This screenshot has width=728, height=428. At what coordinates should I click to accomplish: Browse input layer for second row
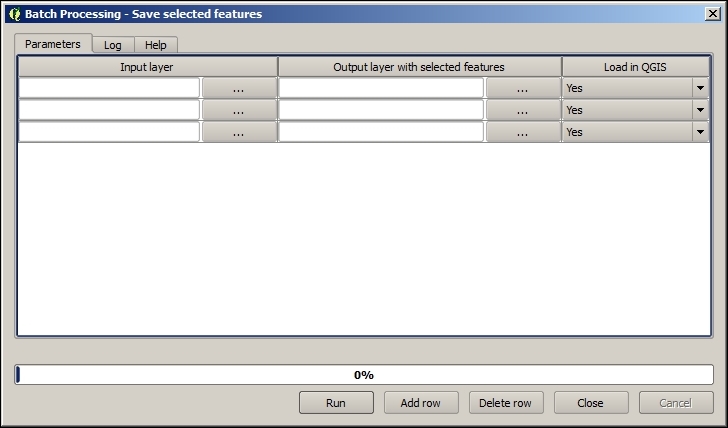[239, 110]
